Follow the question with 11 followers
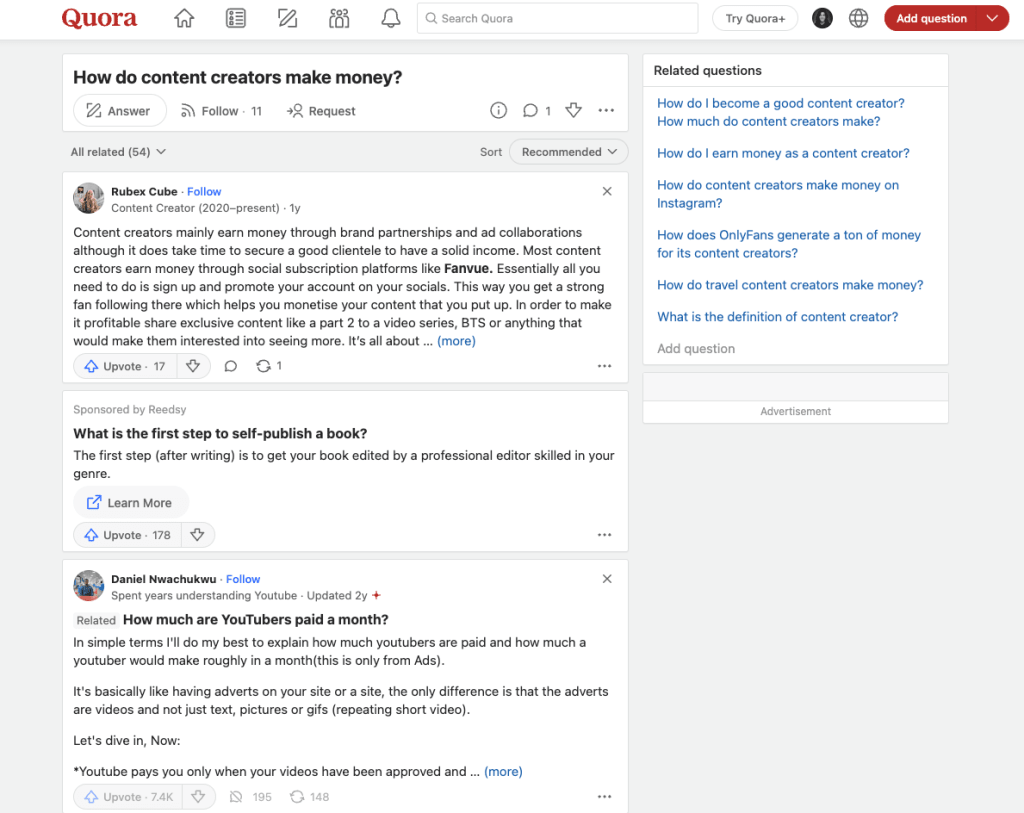This screenshot has height=813, width=1024. tap(221, 111)
